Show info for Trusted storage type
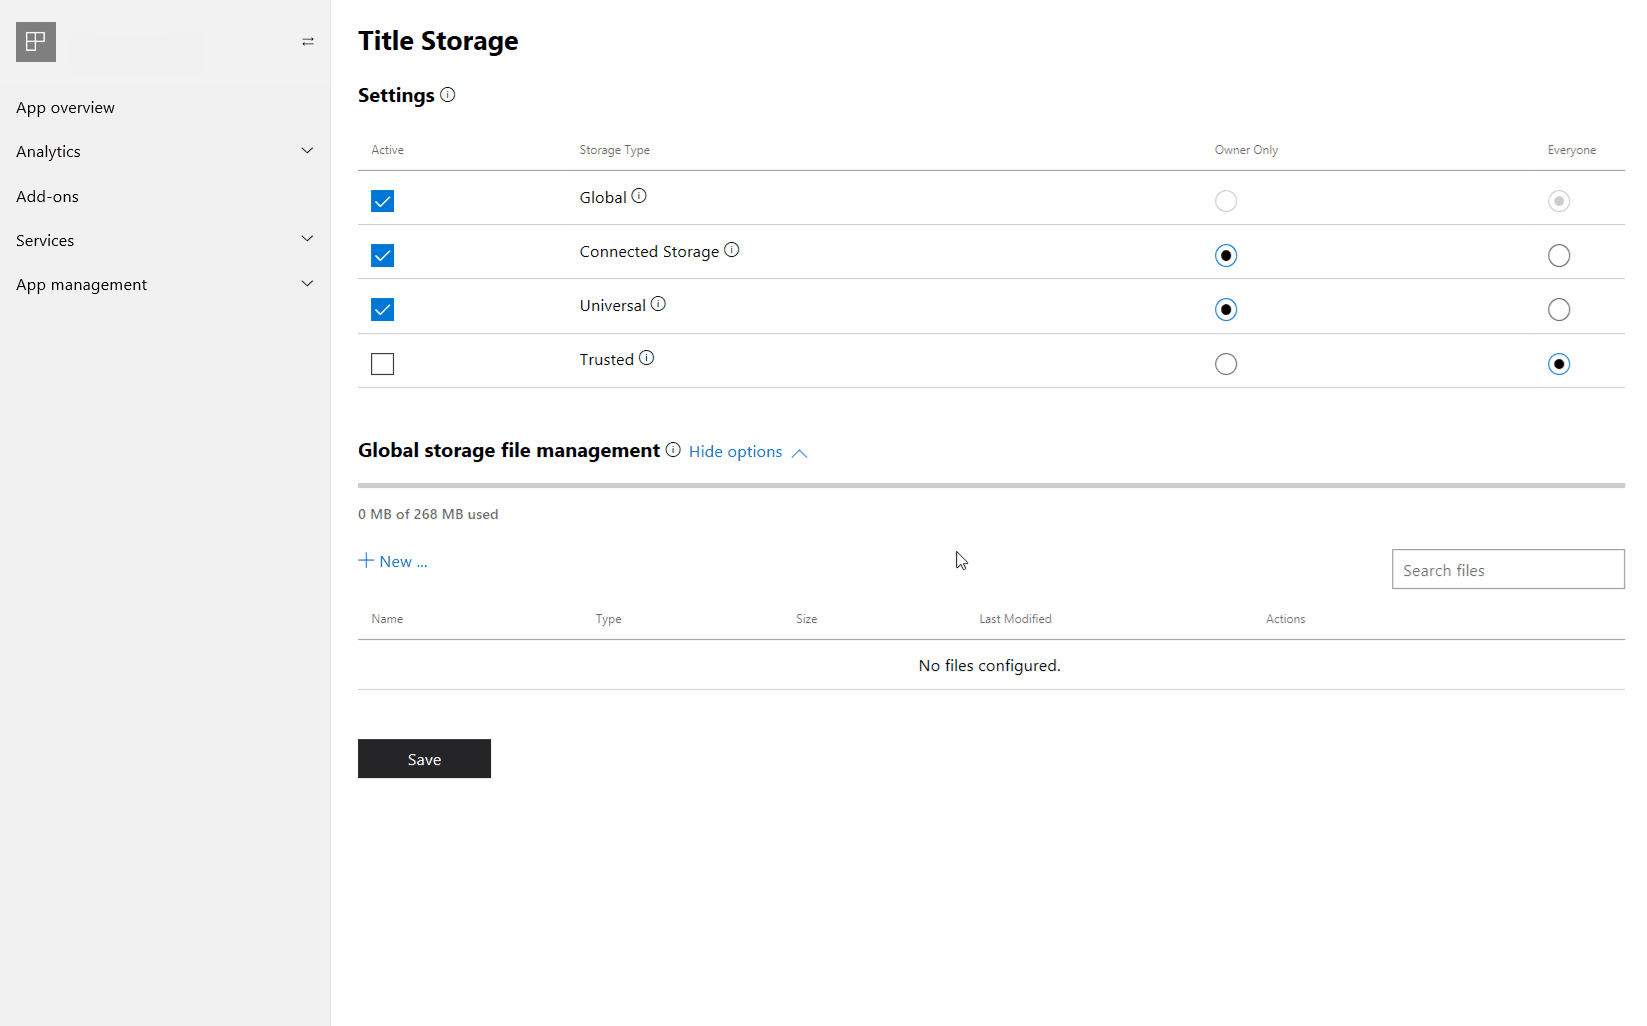The height and width of the screenshot is (1026, 1647). [x=647, y=358]
